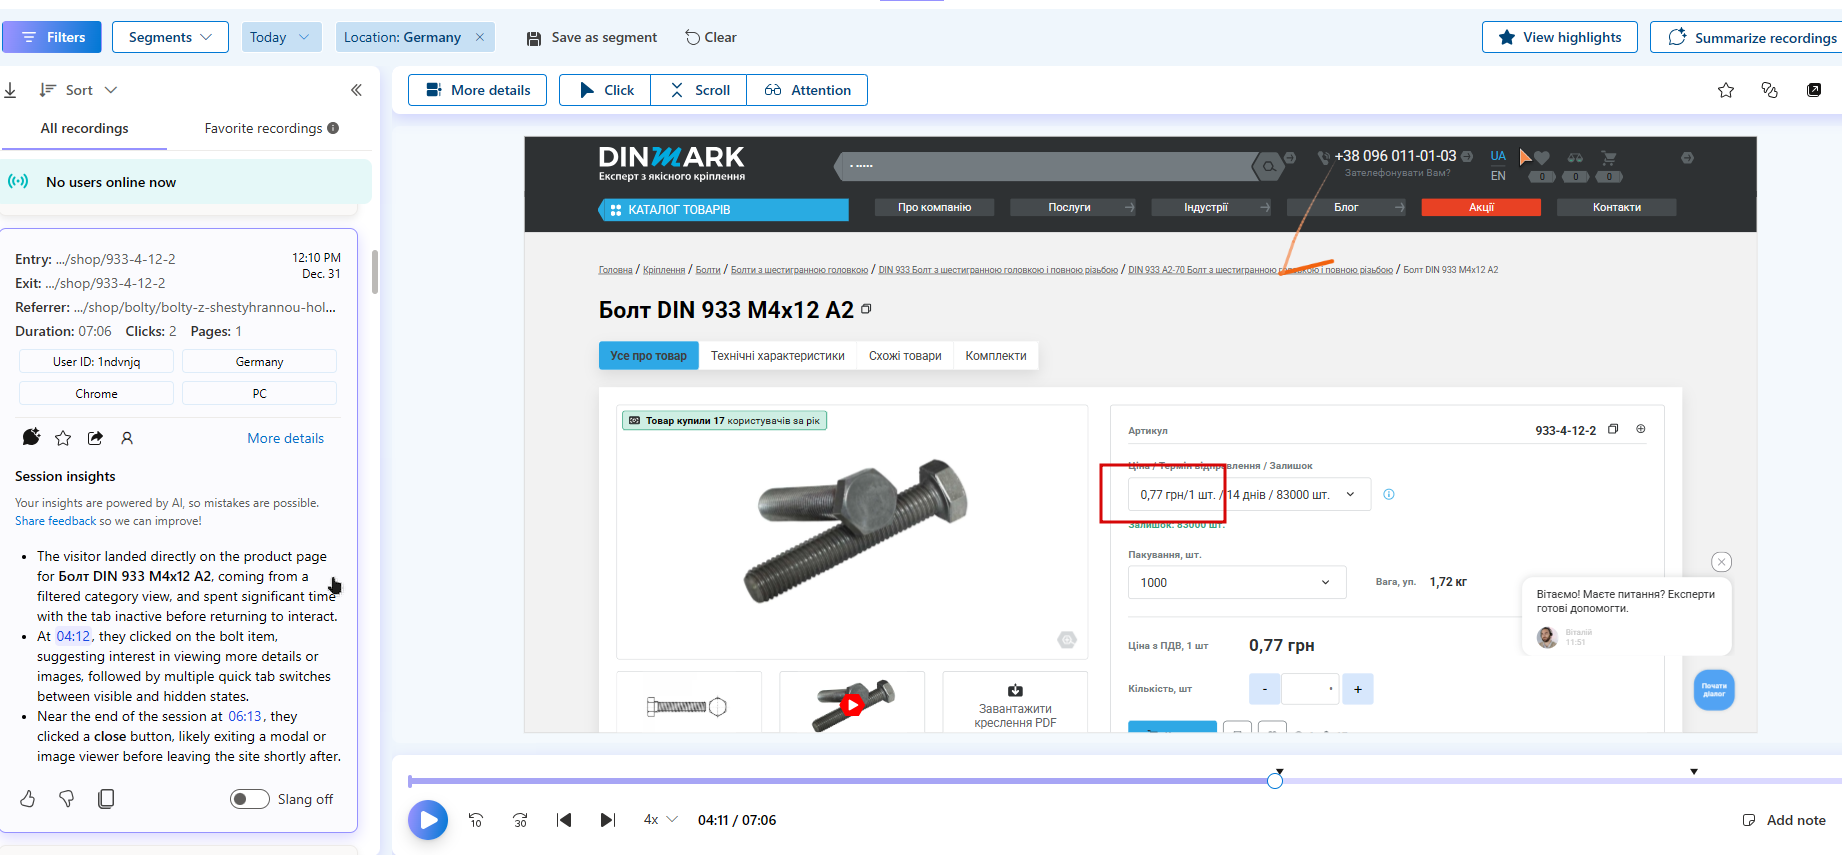Switch the site language to EN

click(1498, 176)
